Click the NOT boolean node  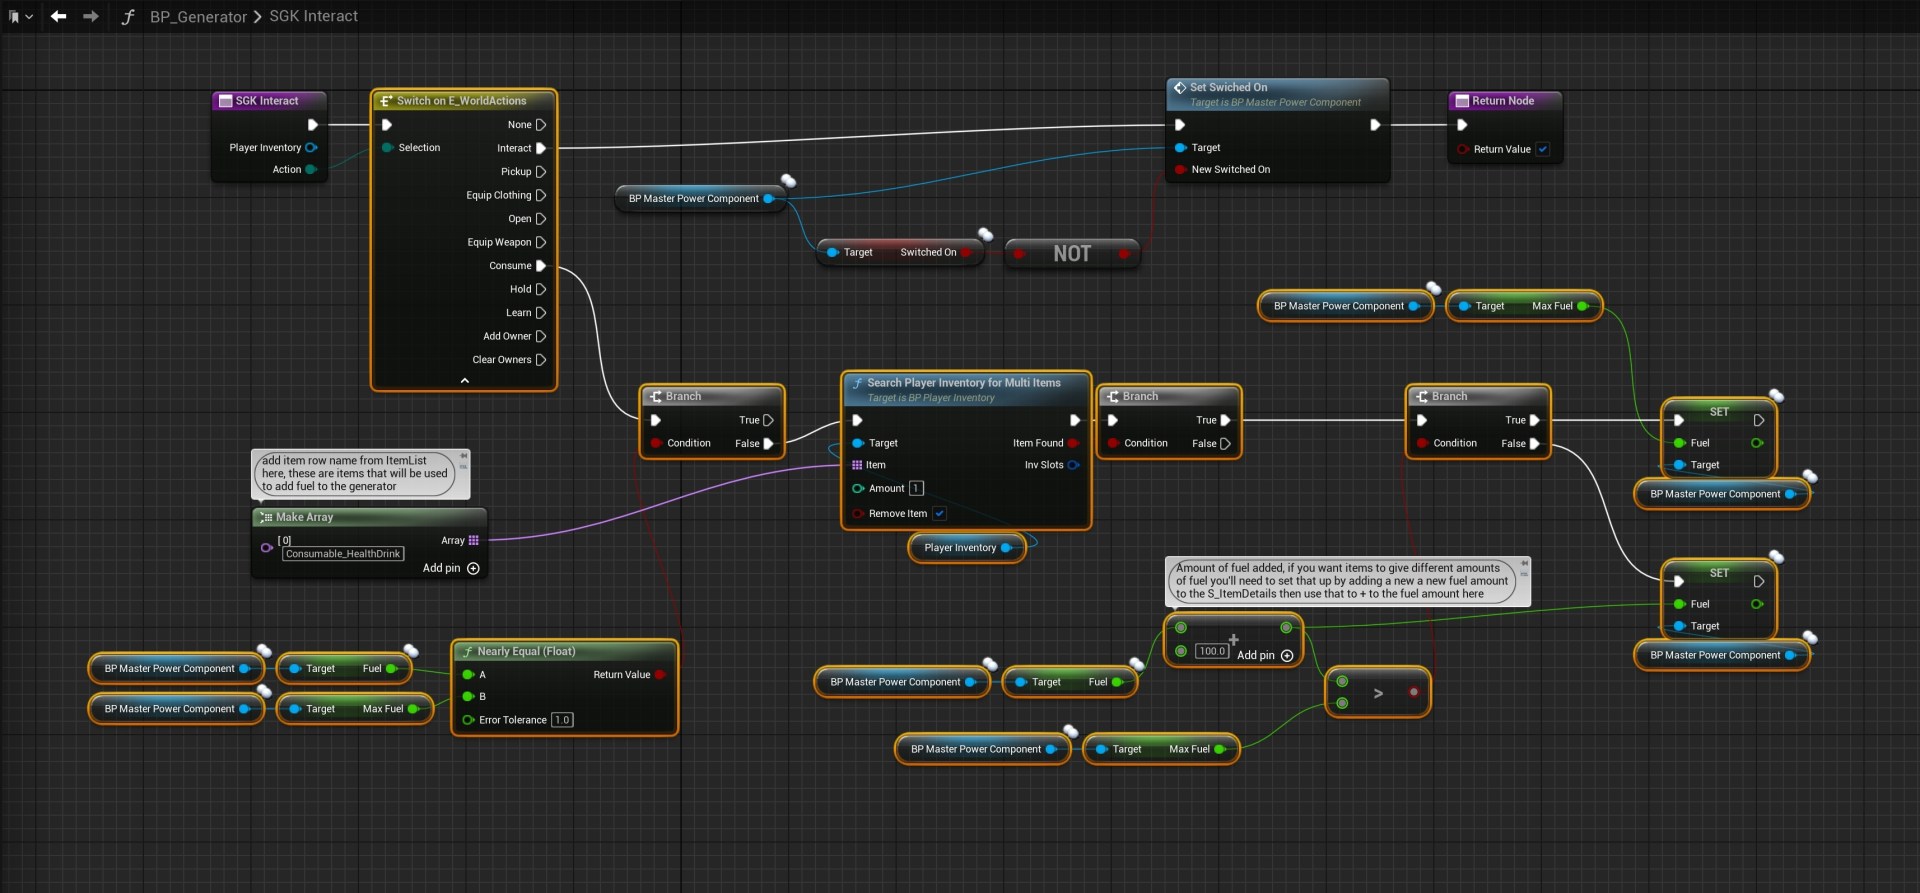click(1071, 254)
